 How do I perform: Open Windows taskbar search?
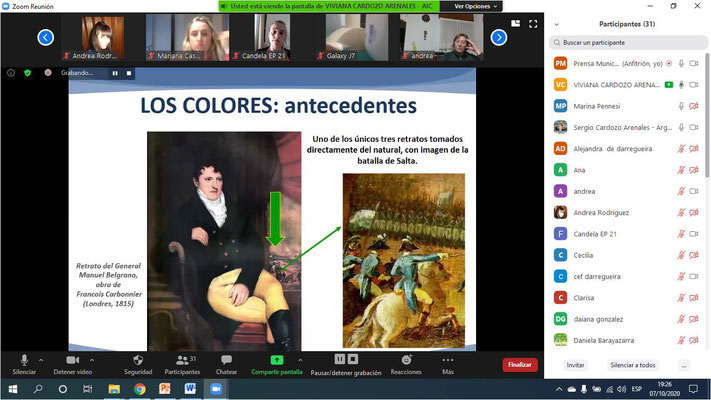point(38,389)
